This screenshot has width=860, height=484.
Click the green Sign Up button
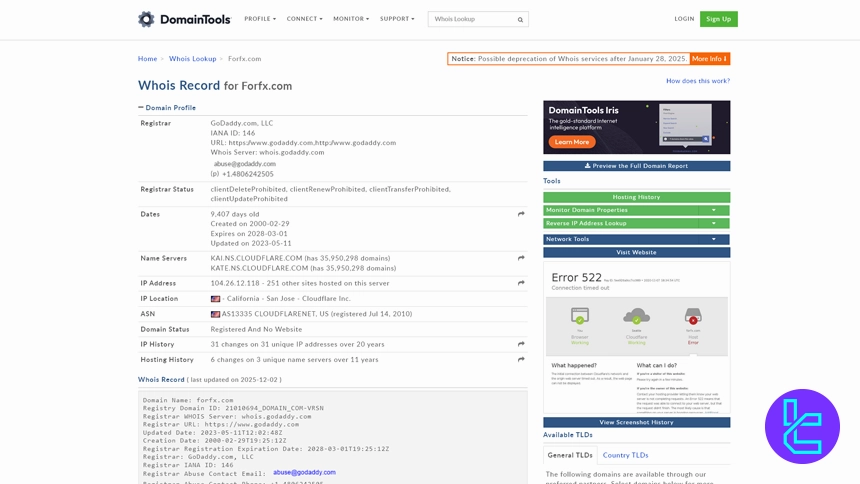pyautogui.click(x=718, y=19)
